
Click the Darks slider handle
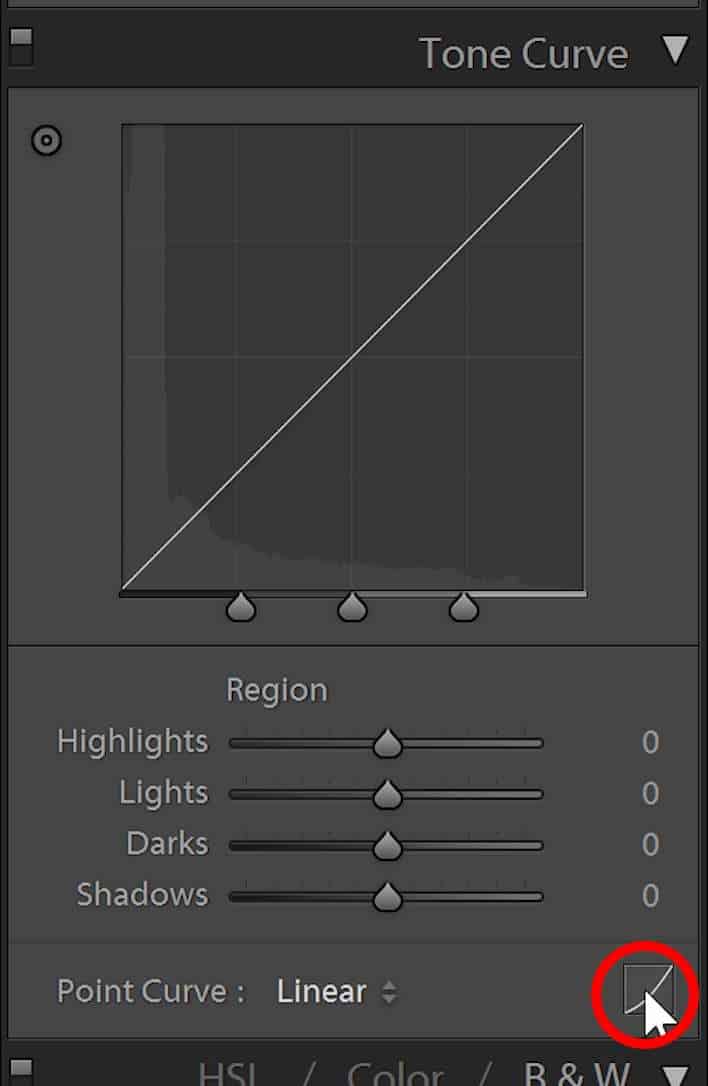click(387, 846)
